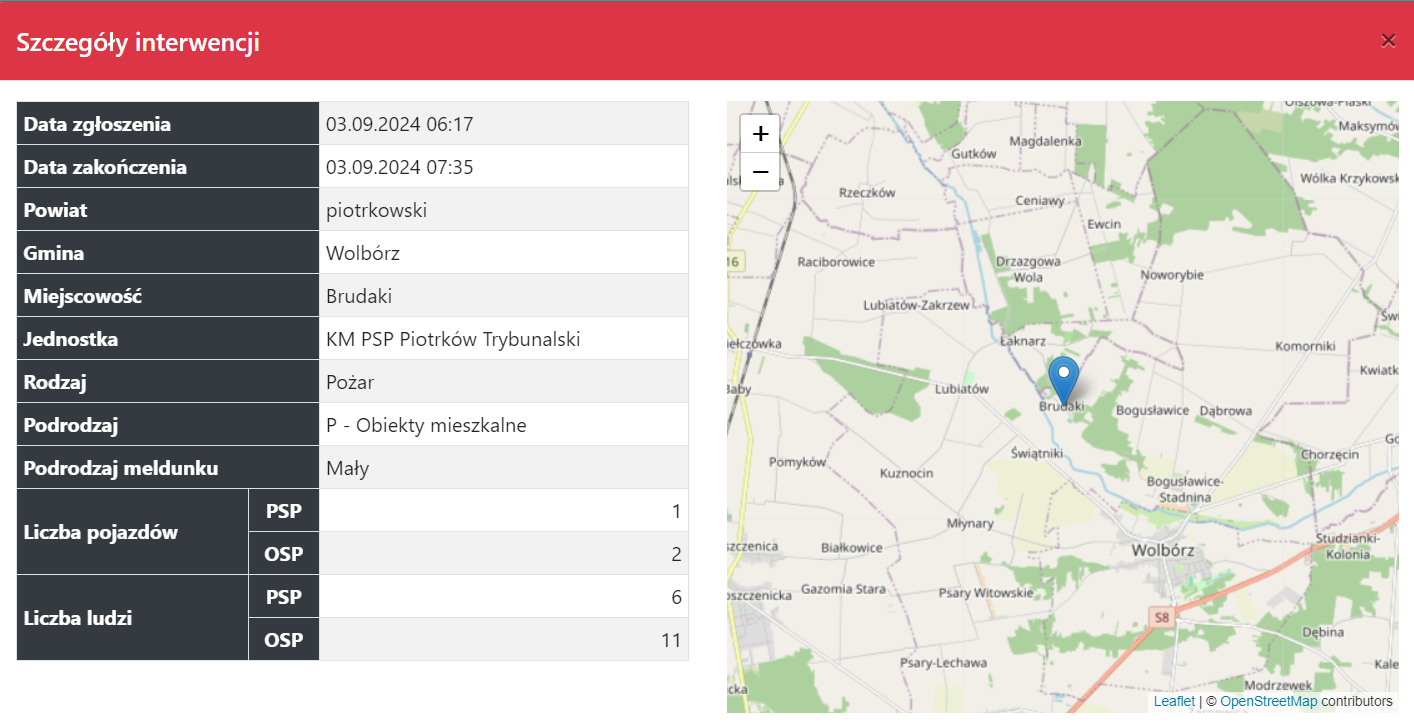Click the Liczba pojazdów row header
Viewport: 1414px width, 727px height.
click(101, 532)
